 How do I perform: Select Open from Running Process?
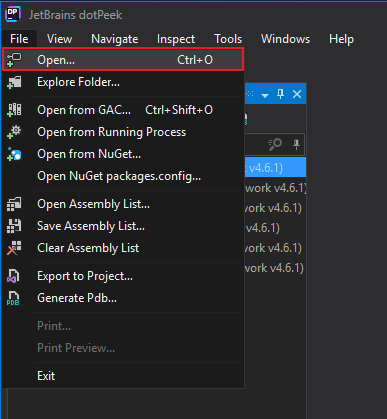[x=123, y=132]
